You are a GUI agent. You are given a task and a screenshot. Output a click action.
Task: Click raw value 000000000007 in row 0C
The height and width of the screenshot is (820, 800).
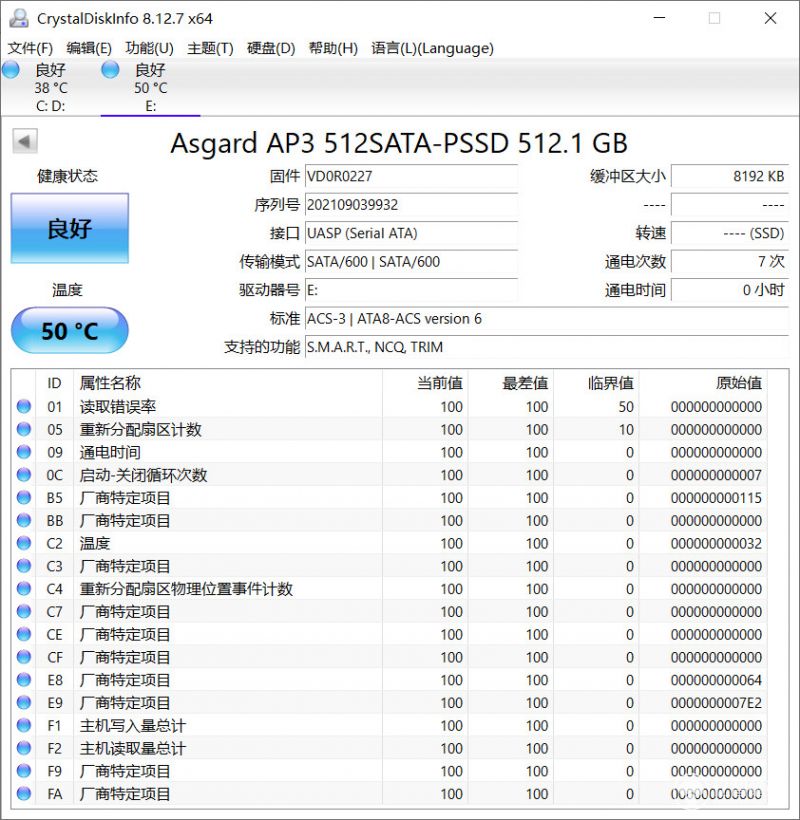(716, 475)
